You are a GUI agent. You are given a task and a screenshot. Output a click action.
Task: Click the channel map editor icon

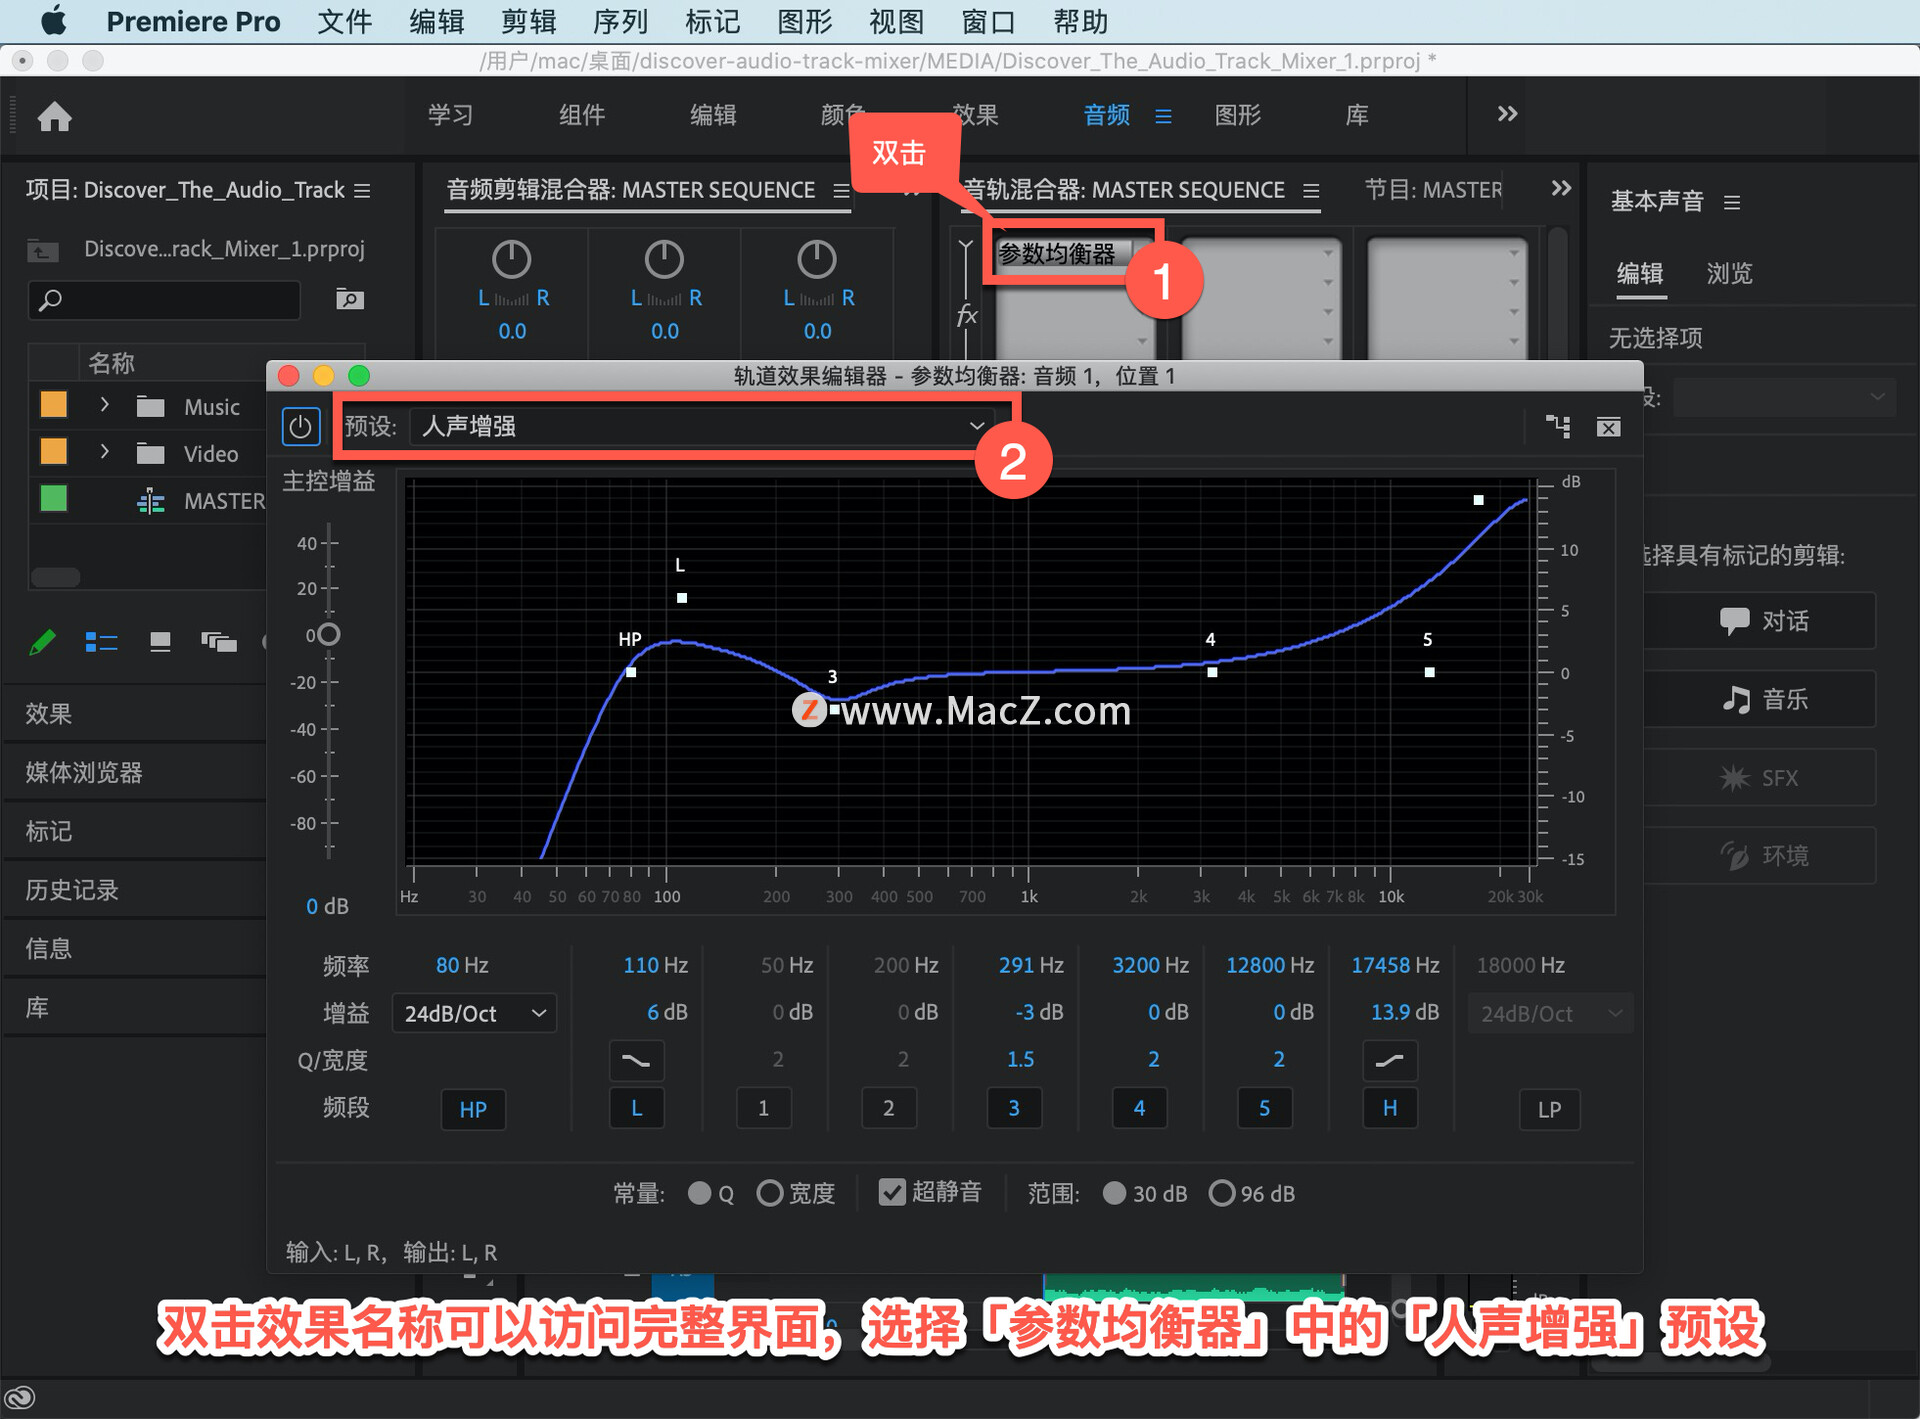pyautogui.click(x=1557, y=427)
